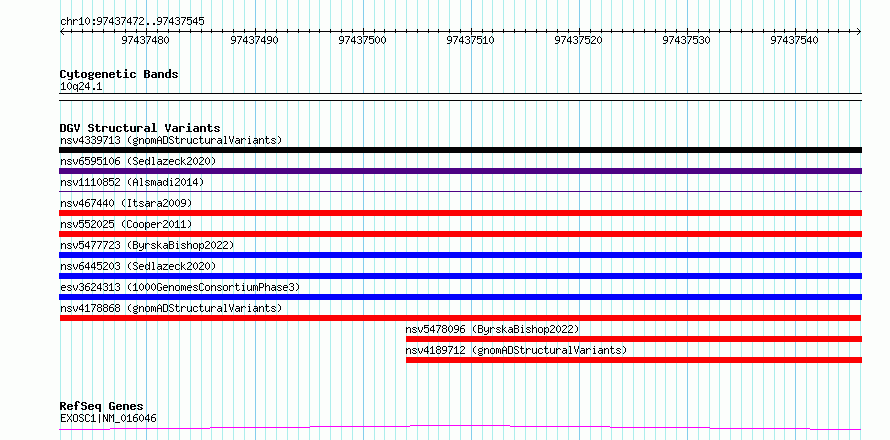Click the RefSeq Genes track title

(x=102, y=407)
